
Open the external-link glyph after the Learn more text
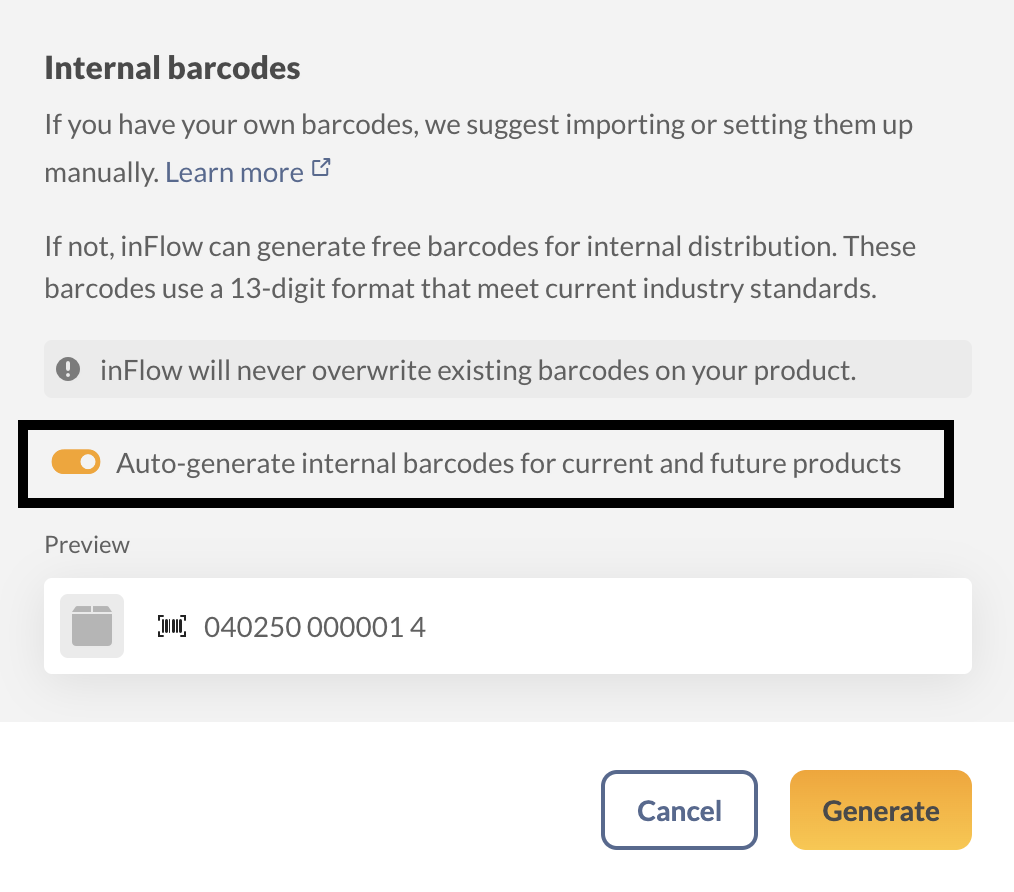tap(320, 169)
